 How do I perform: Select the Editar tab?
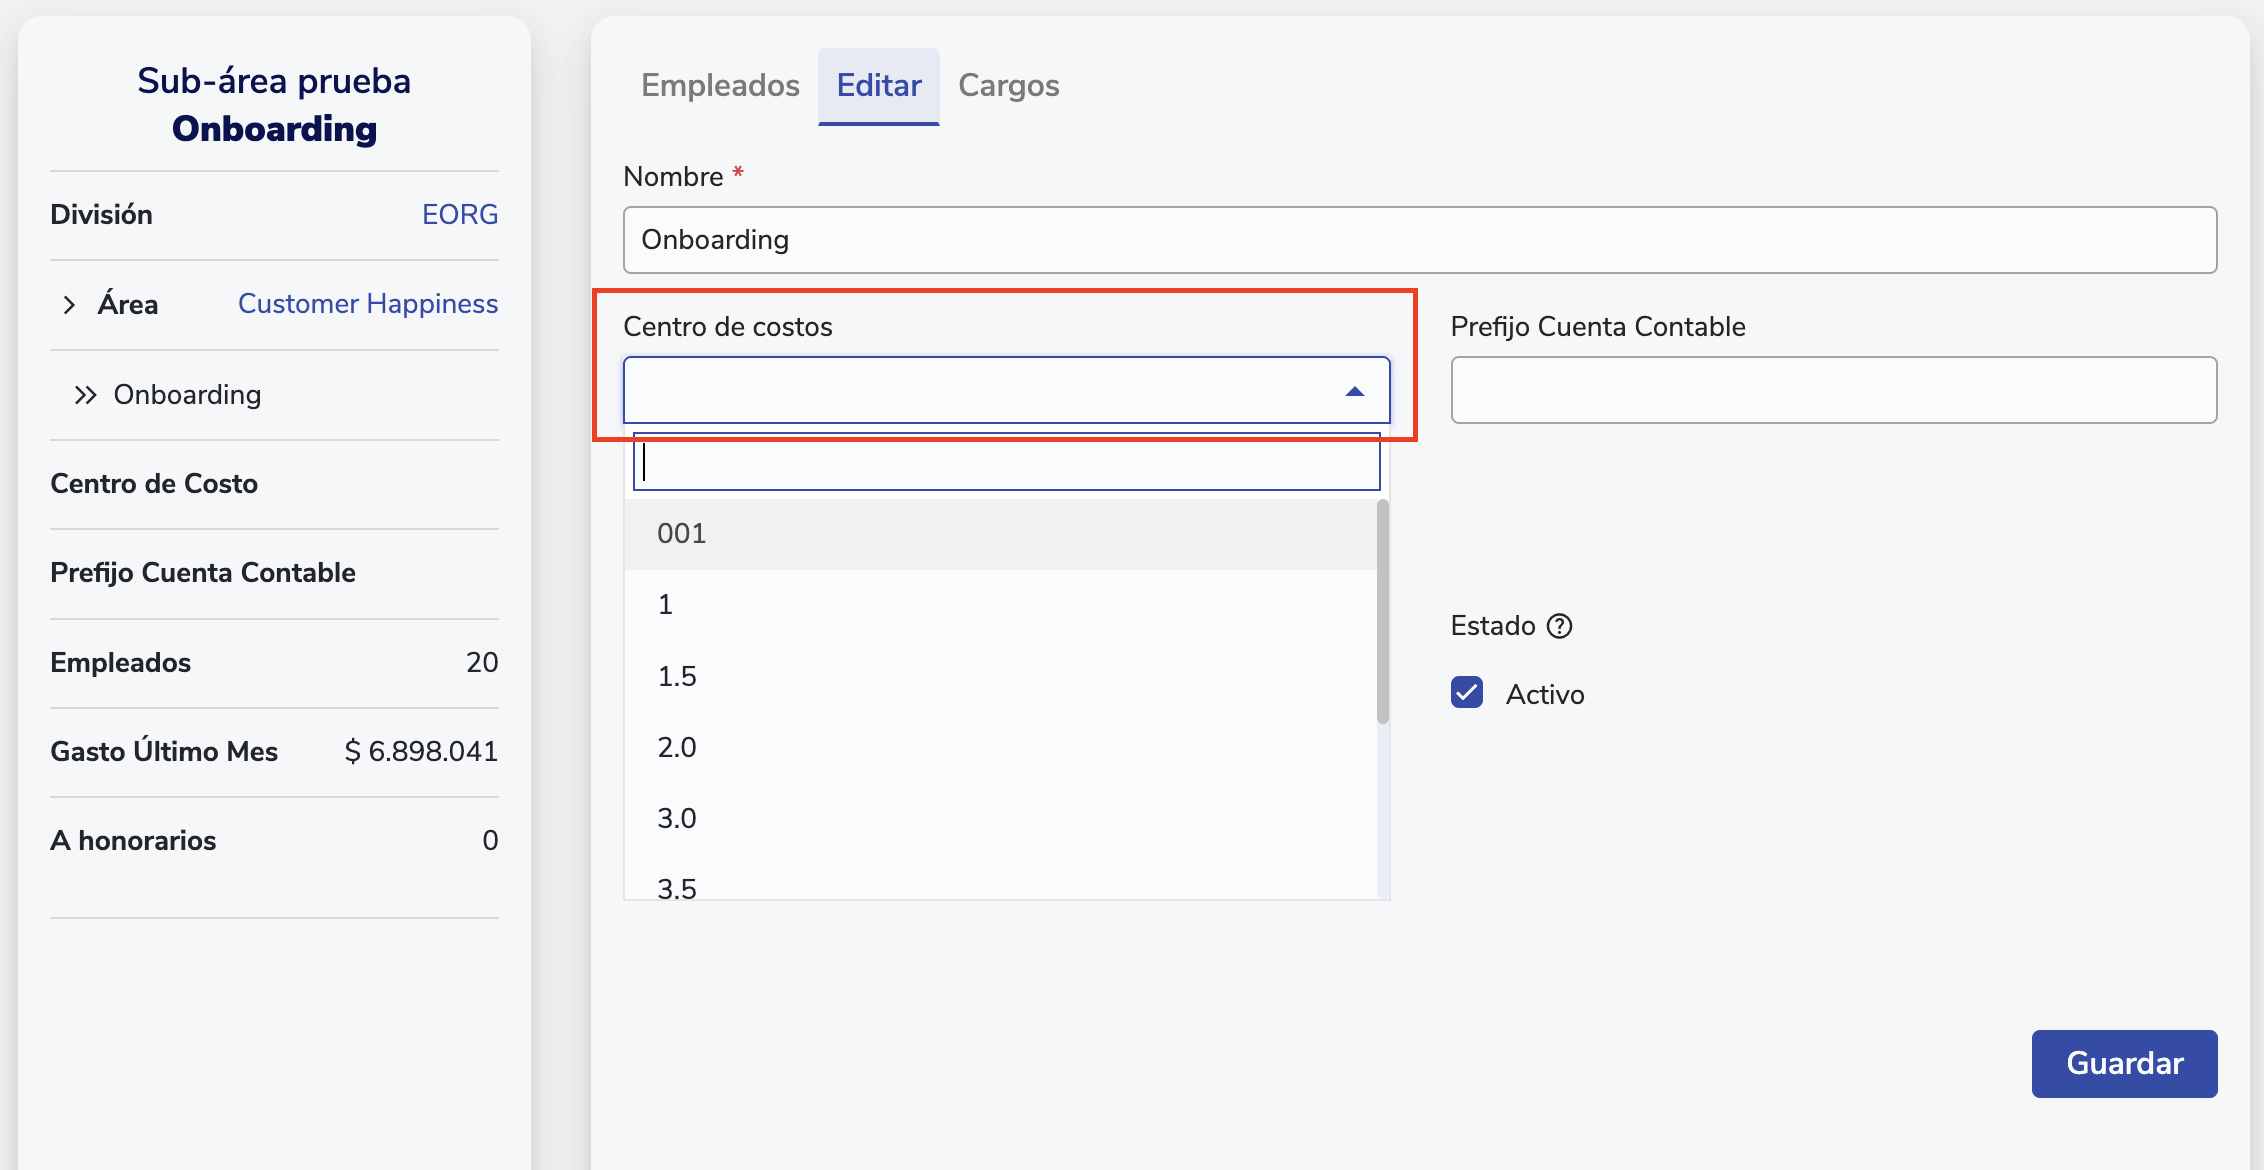878,86
